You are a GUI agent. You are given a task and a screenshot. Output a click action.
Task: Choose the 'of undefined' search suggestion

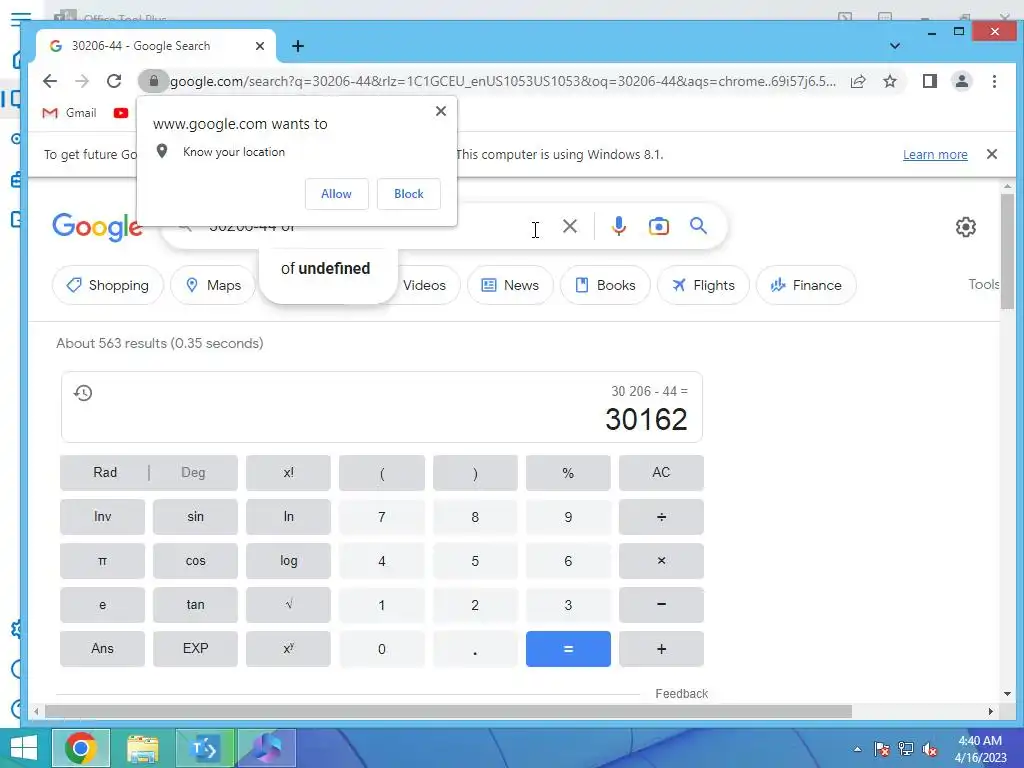(x=325, y=268)
